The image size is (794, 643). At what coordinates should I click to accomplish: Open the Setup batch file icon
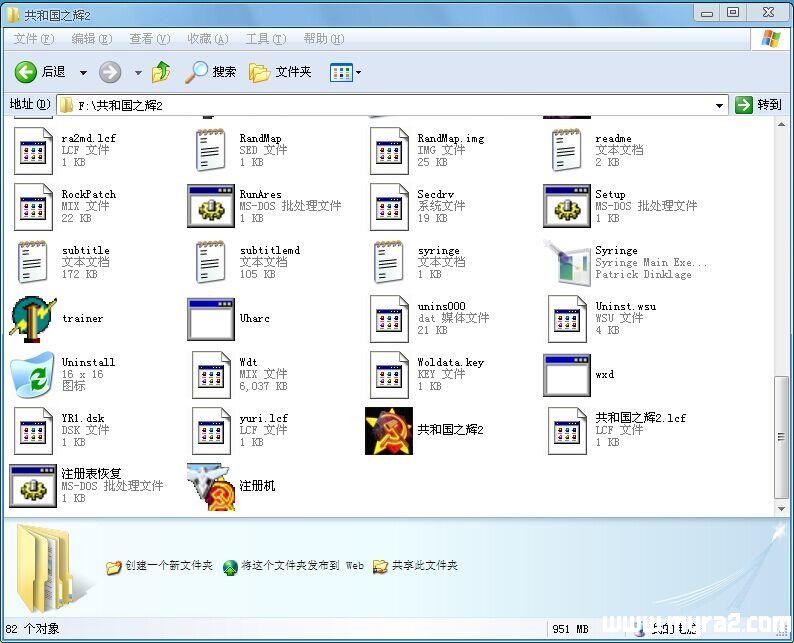(567, 207)
